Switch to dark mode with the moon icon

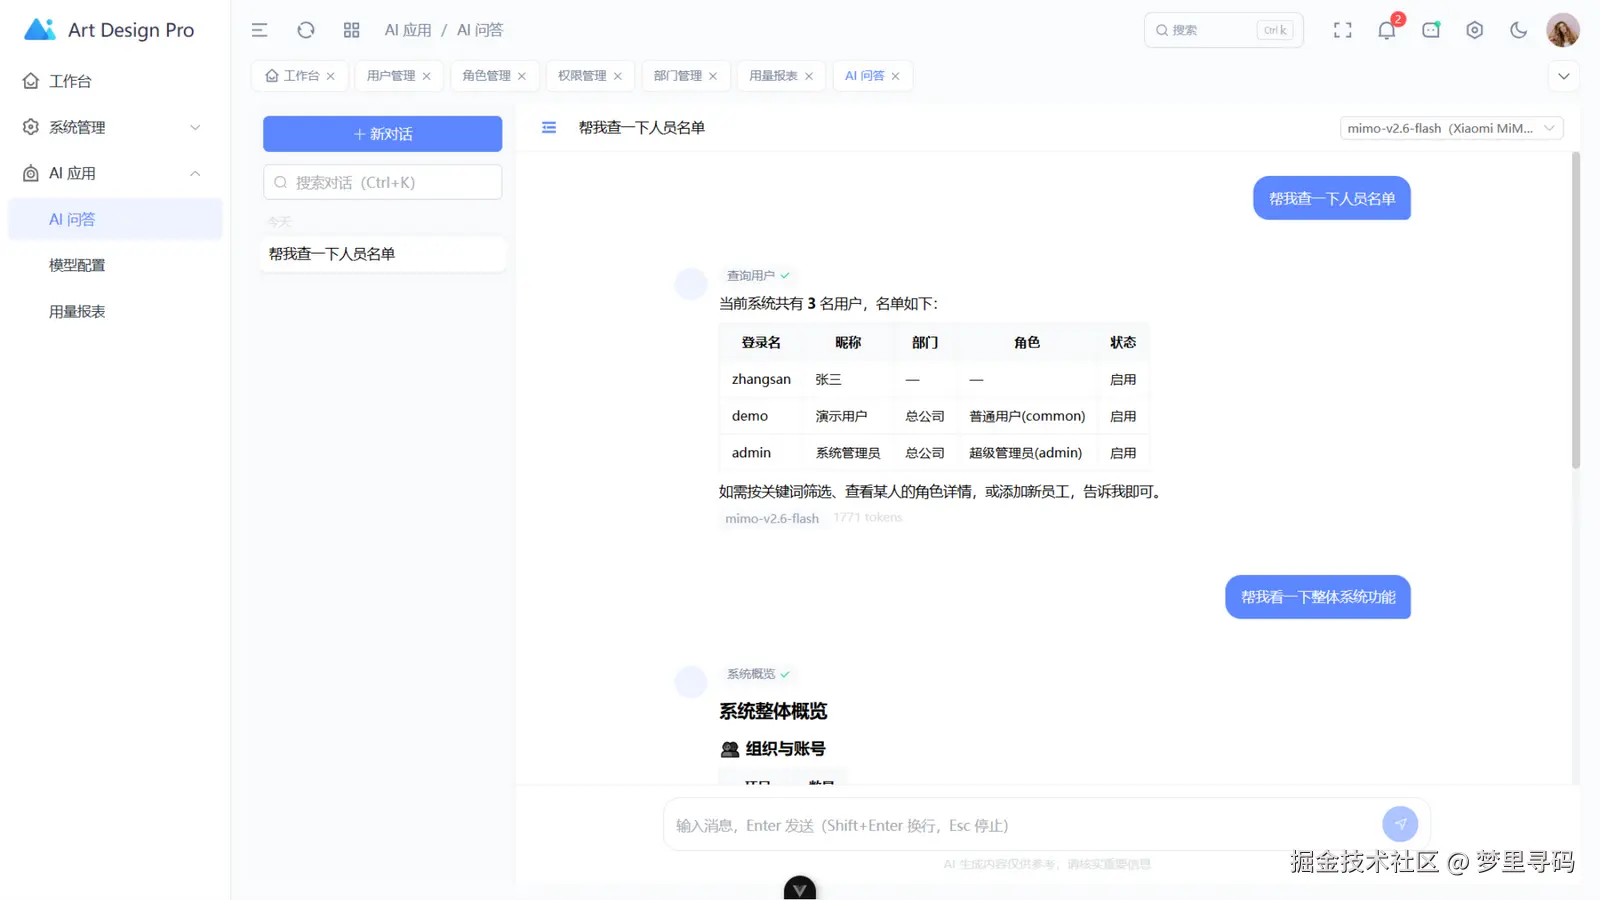[1518, 30]
